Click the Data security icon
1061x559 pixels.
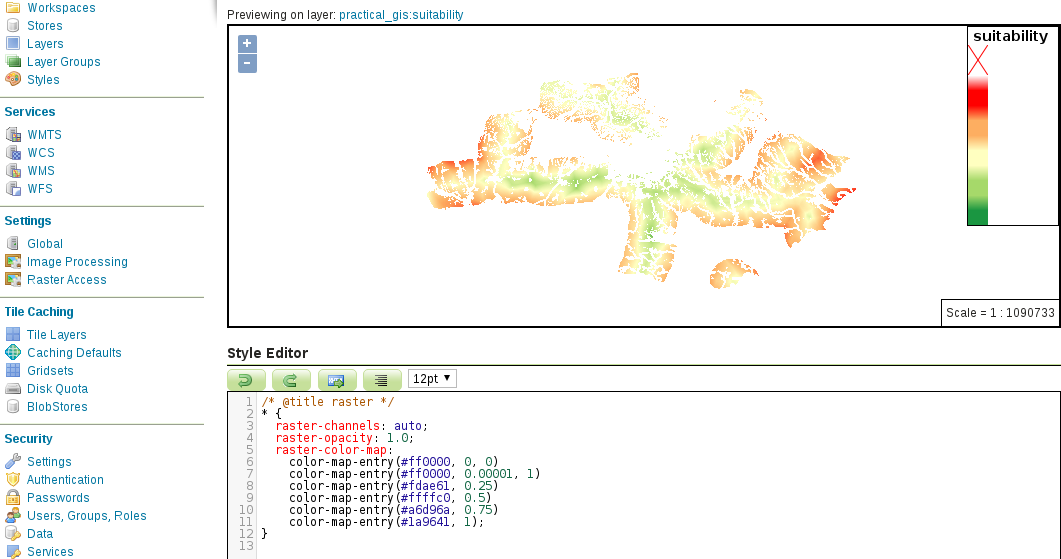[x=13, y=534]
